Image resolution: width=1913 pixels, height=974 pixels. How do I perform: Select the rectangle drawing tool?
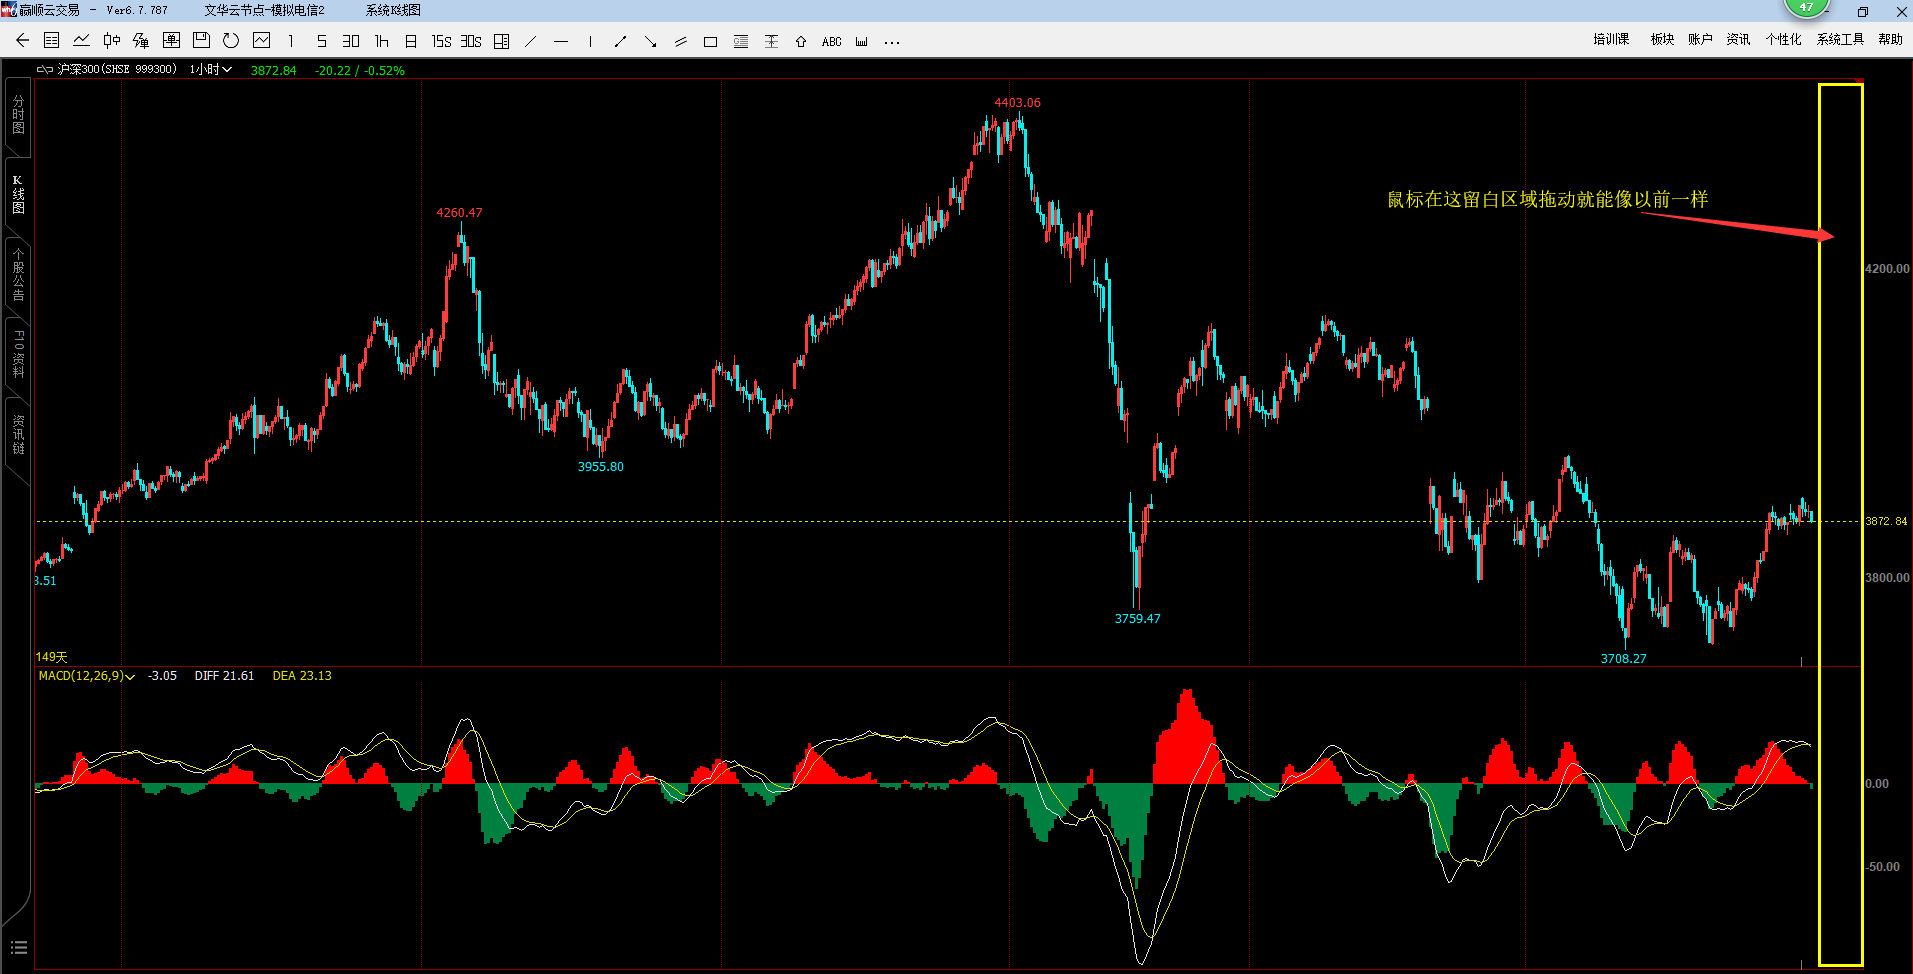(x=710, y=42)
